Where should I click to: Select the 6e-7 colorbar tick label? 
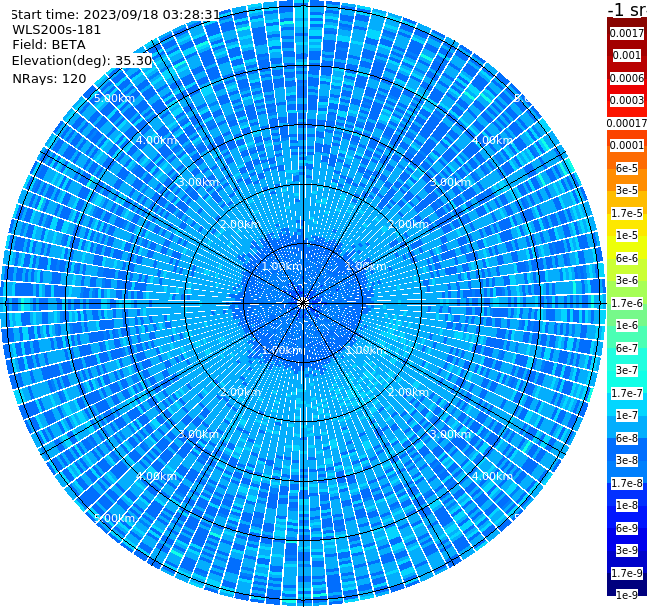pyautogui.click(x=627, y=348)
